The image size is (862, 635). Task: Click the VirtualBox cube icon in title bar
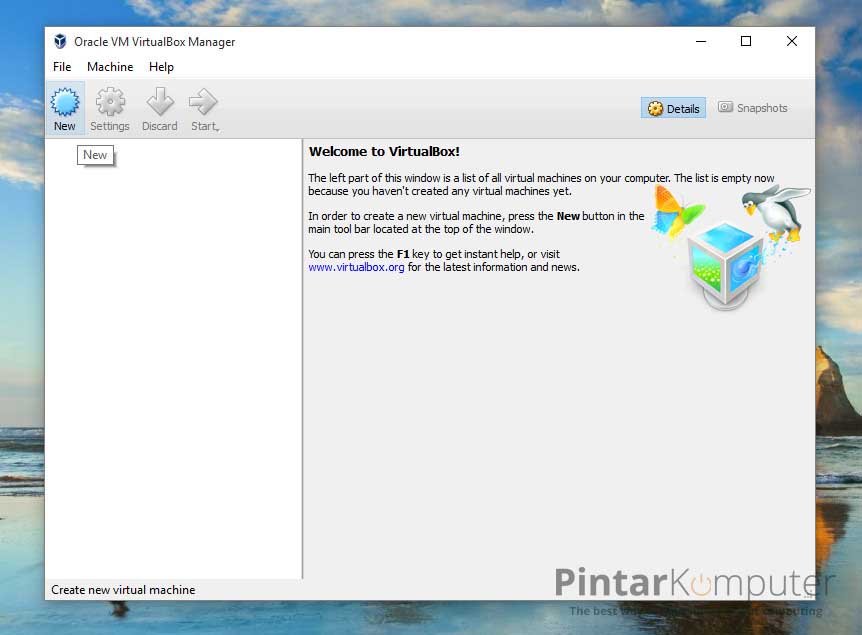pos(60,42)
